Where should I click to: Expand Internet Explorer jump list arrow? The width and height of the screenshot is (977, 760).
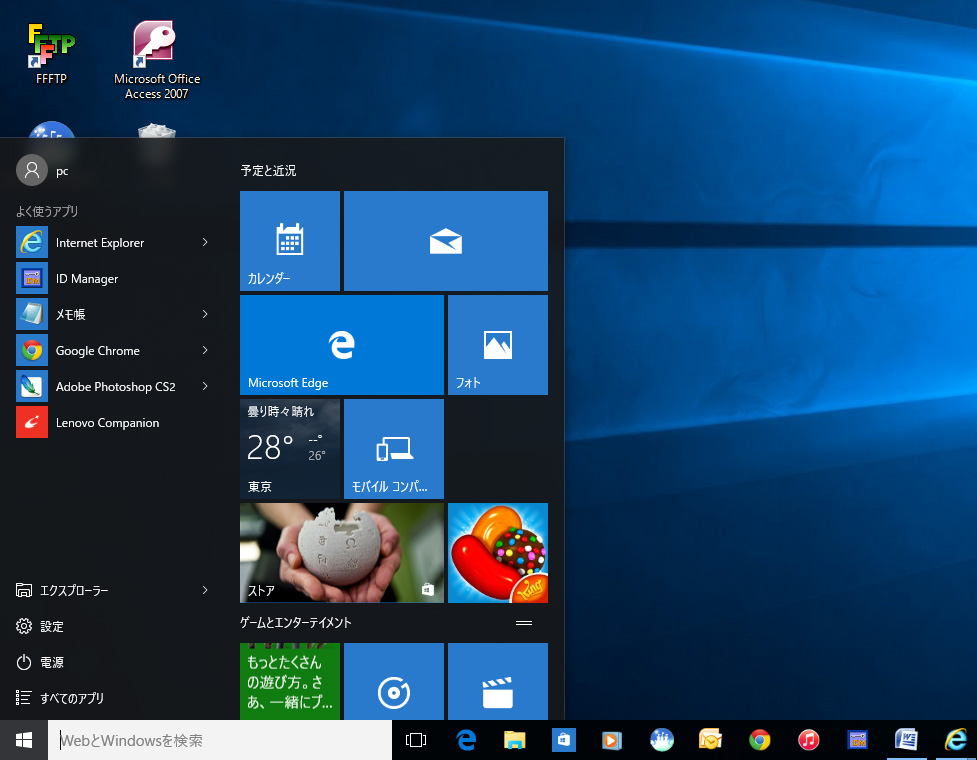205,242
